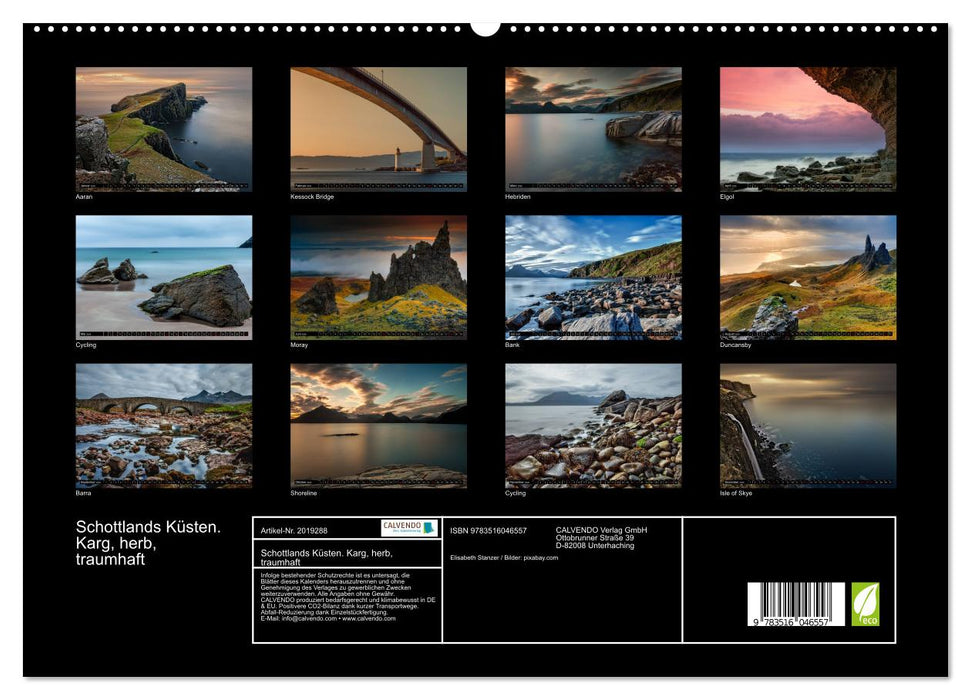Open the Aaran lighthouse cliff photo
The height and width of the screenshot is (700, 971).
click(164, 129)
